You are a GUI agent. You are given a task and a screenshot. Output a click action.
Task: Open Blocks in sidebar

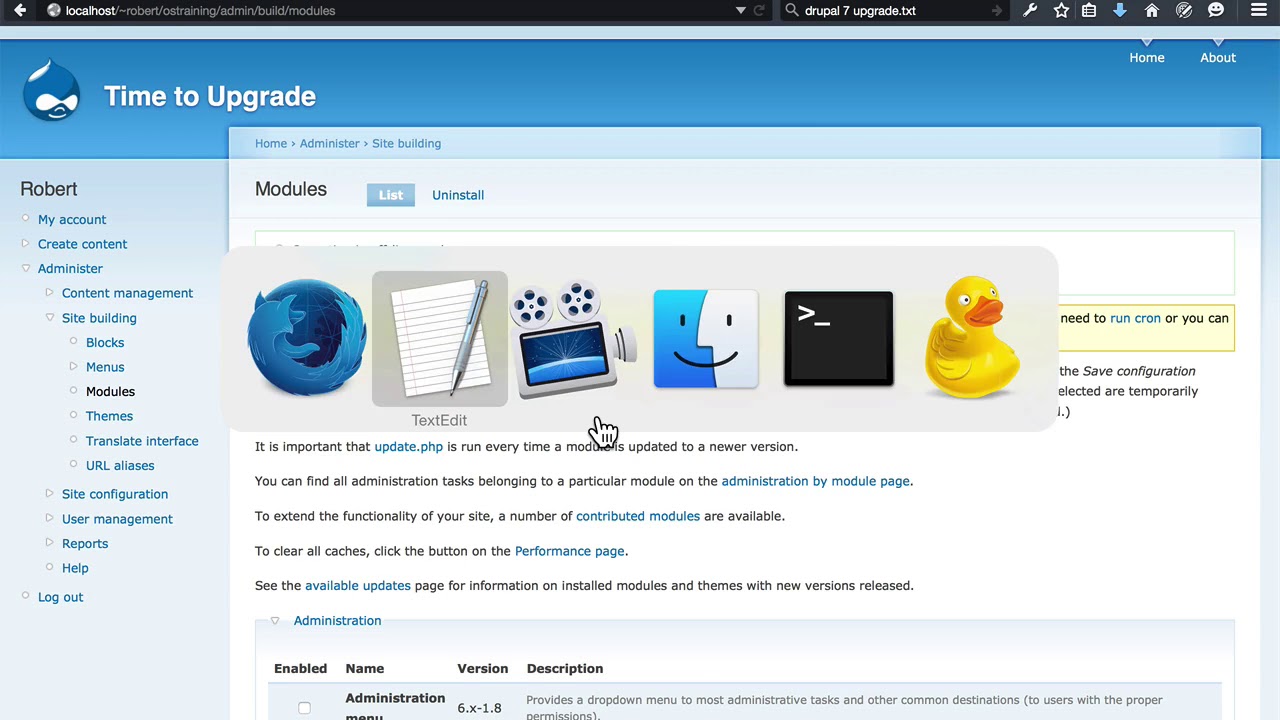tap(105, 343)
